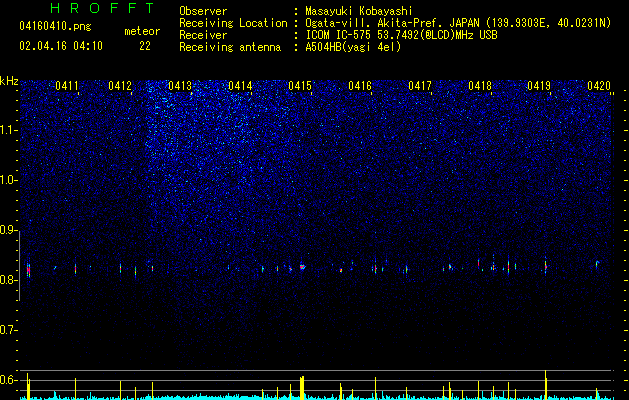The height and width of the screenshot is (400, 629).
Task: Select receiver text ICOM IC-575 53.7492 MHz USB
Action: click(x=401, y=35)
